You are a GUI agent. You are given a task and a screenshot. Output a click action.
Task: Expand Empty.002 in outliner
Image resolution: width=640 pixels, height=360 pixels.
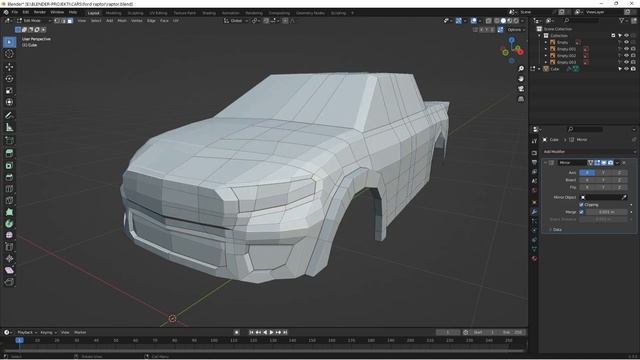(x=546, y=56)
